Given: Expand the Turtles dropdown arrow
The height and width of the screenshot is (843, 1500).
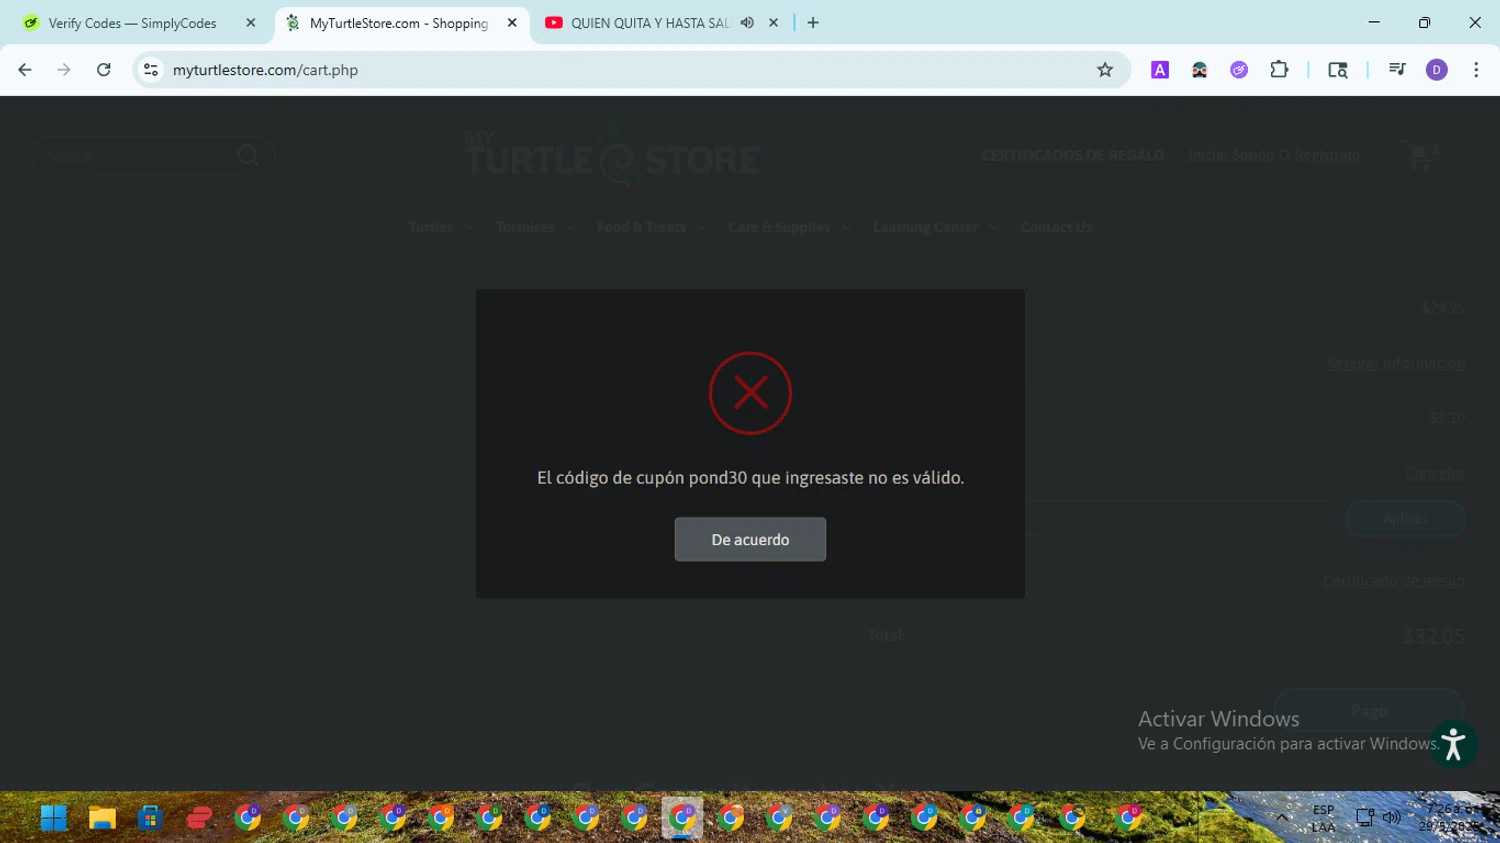Looking at the screenshot, I should click(x=468, y=228).
